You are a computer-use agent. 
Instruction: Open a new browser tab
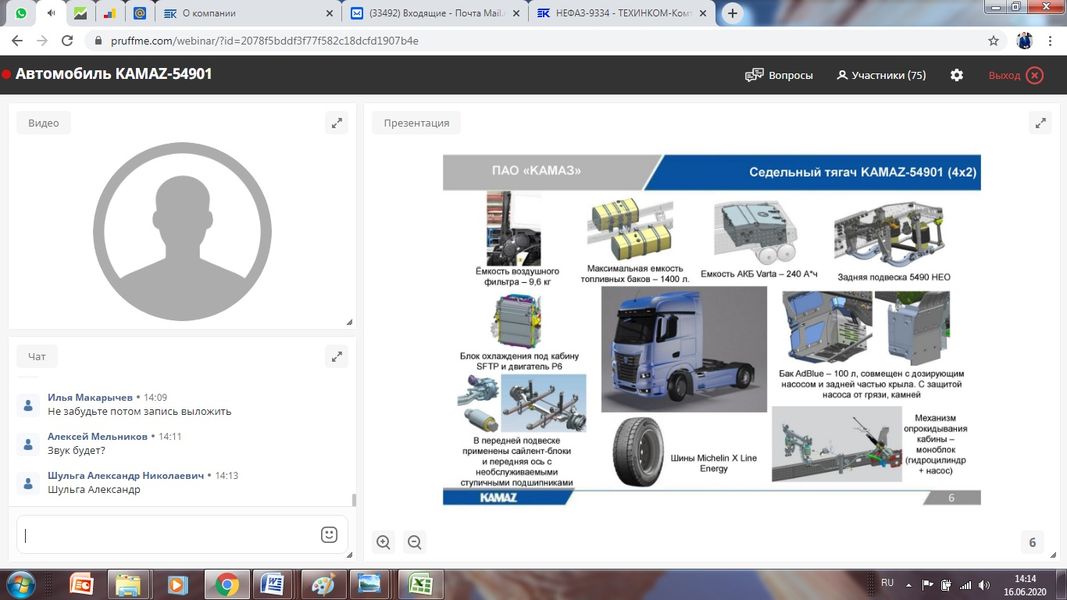[732, 13]
